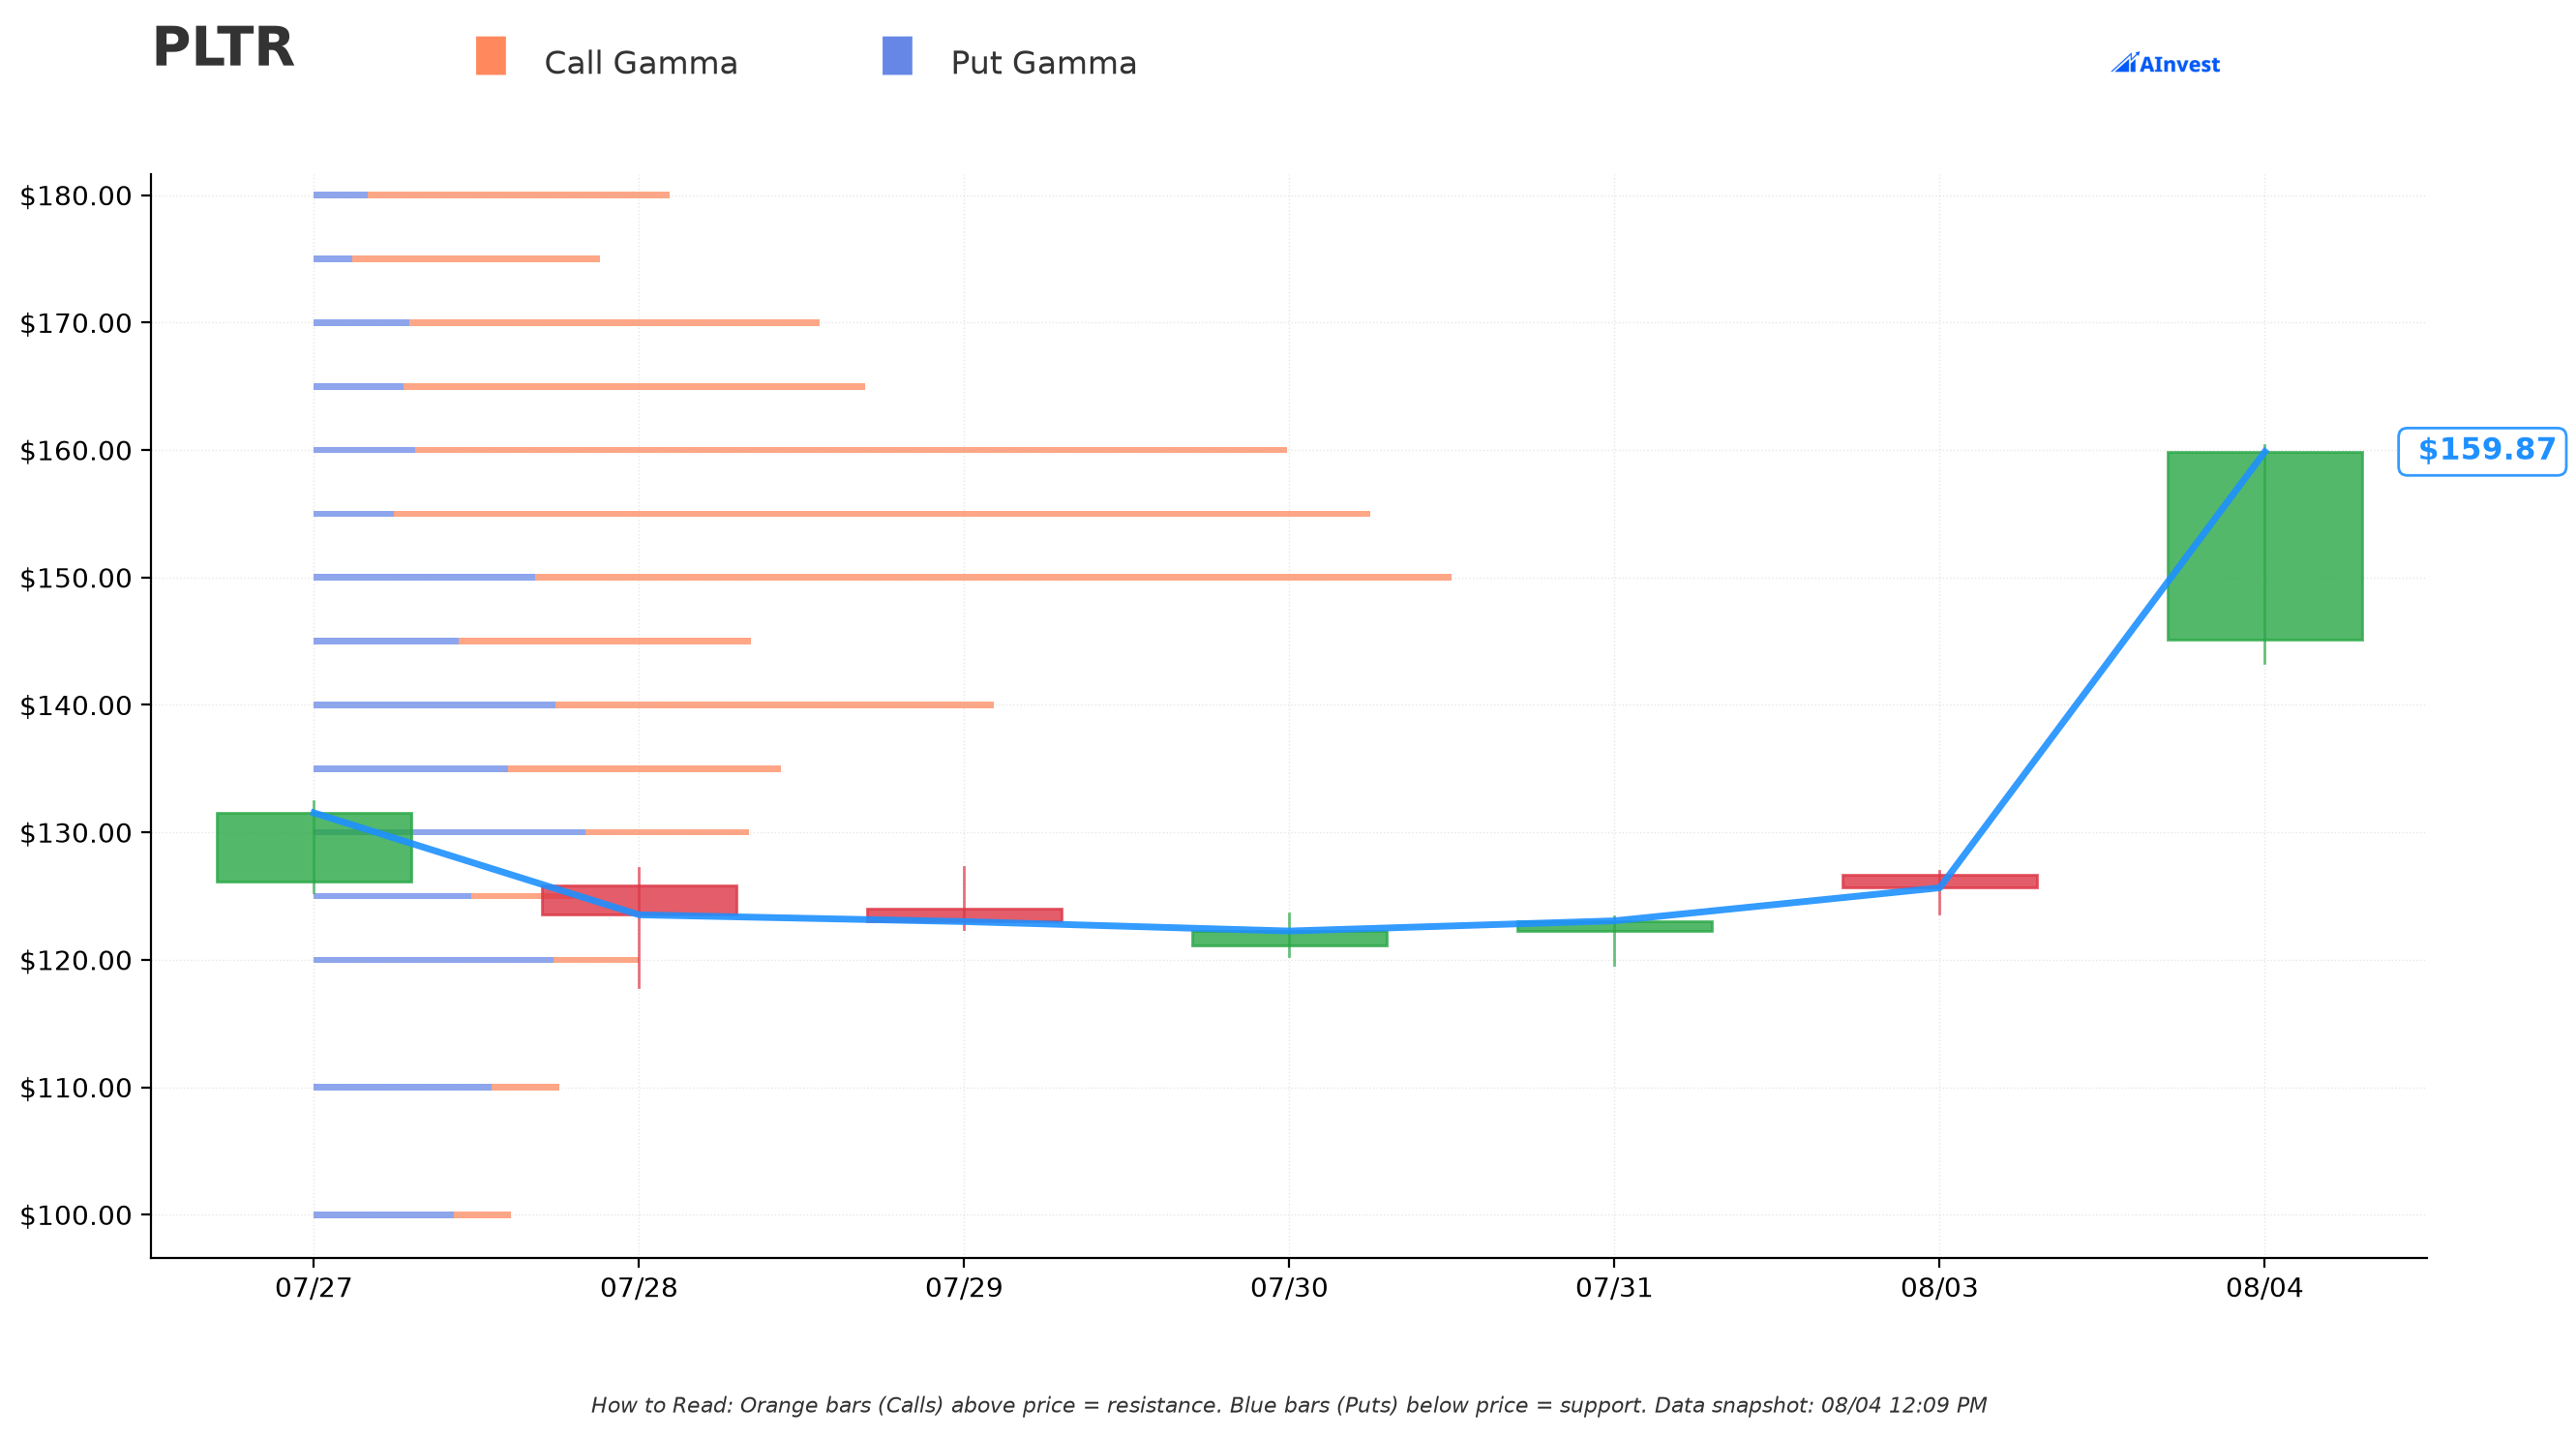2576x1437 pixels.
Task: Click the 07/30 date label
Action: [1289, 1288]
